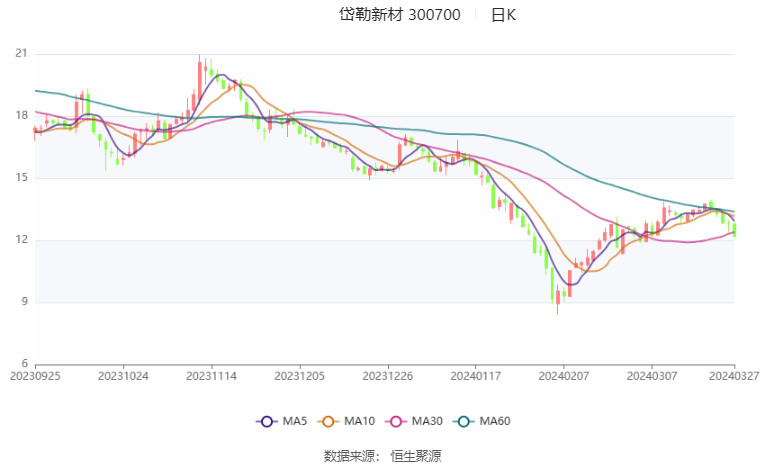This screenshot has height=465, width=765.
Task: Click the 20231024 date axis label
Action: [x=123, y=376]
